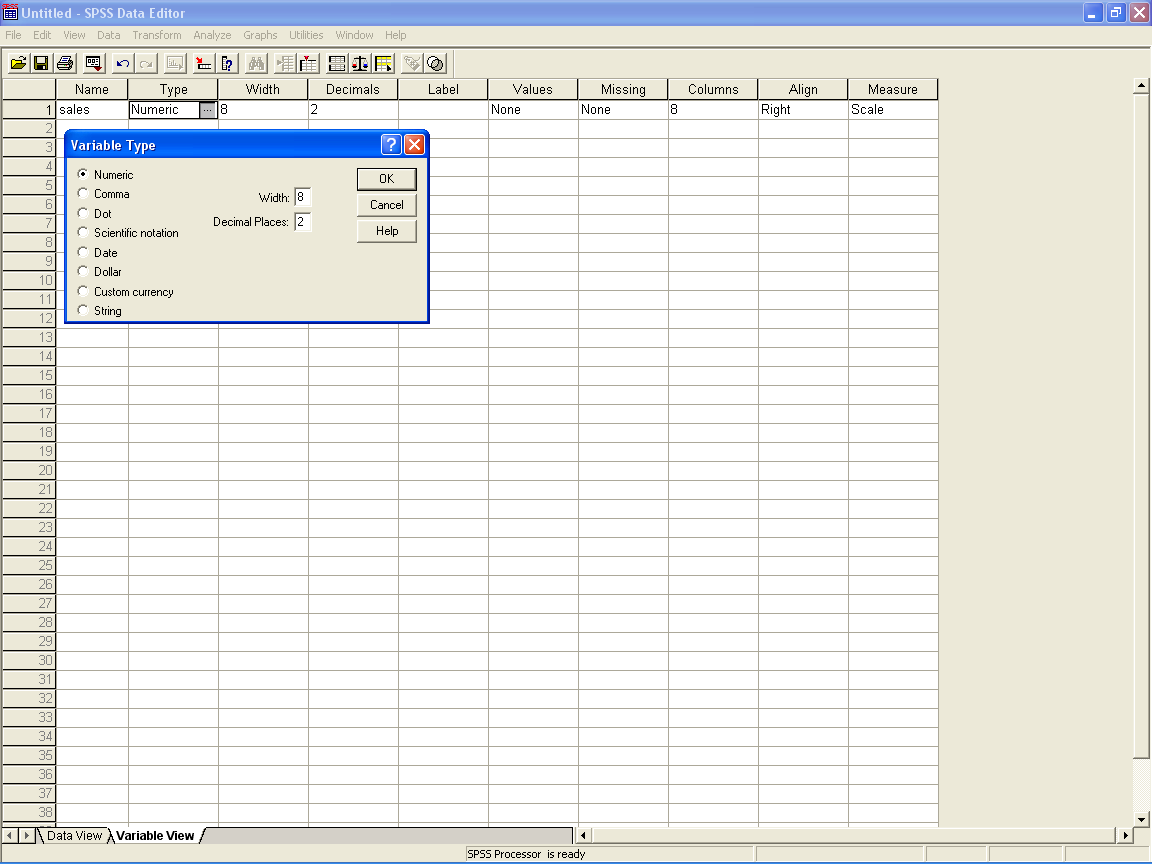The width and height of the screenshot is (1152, 864).
Task: Open the Graphs menu
Action: tap(260, 35)
